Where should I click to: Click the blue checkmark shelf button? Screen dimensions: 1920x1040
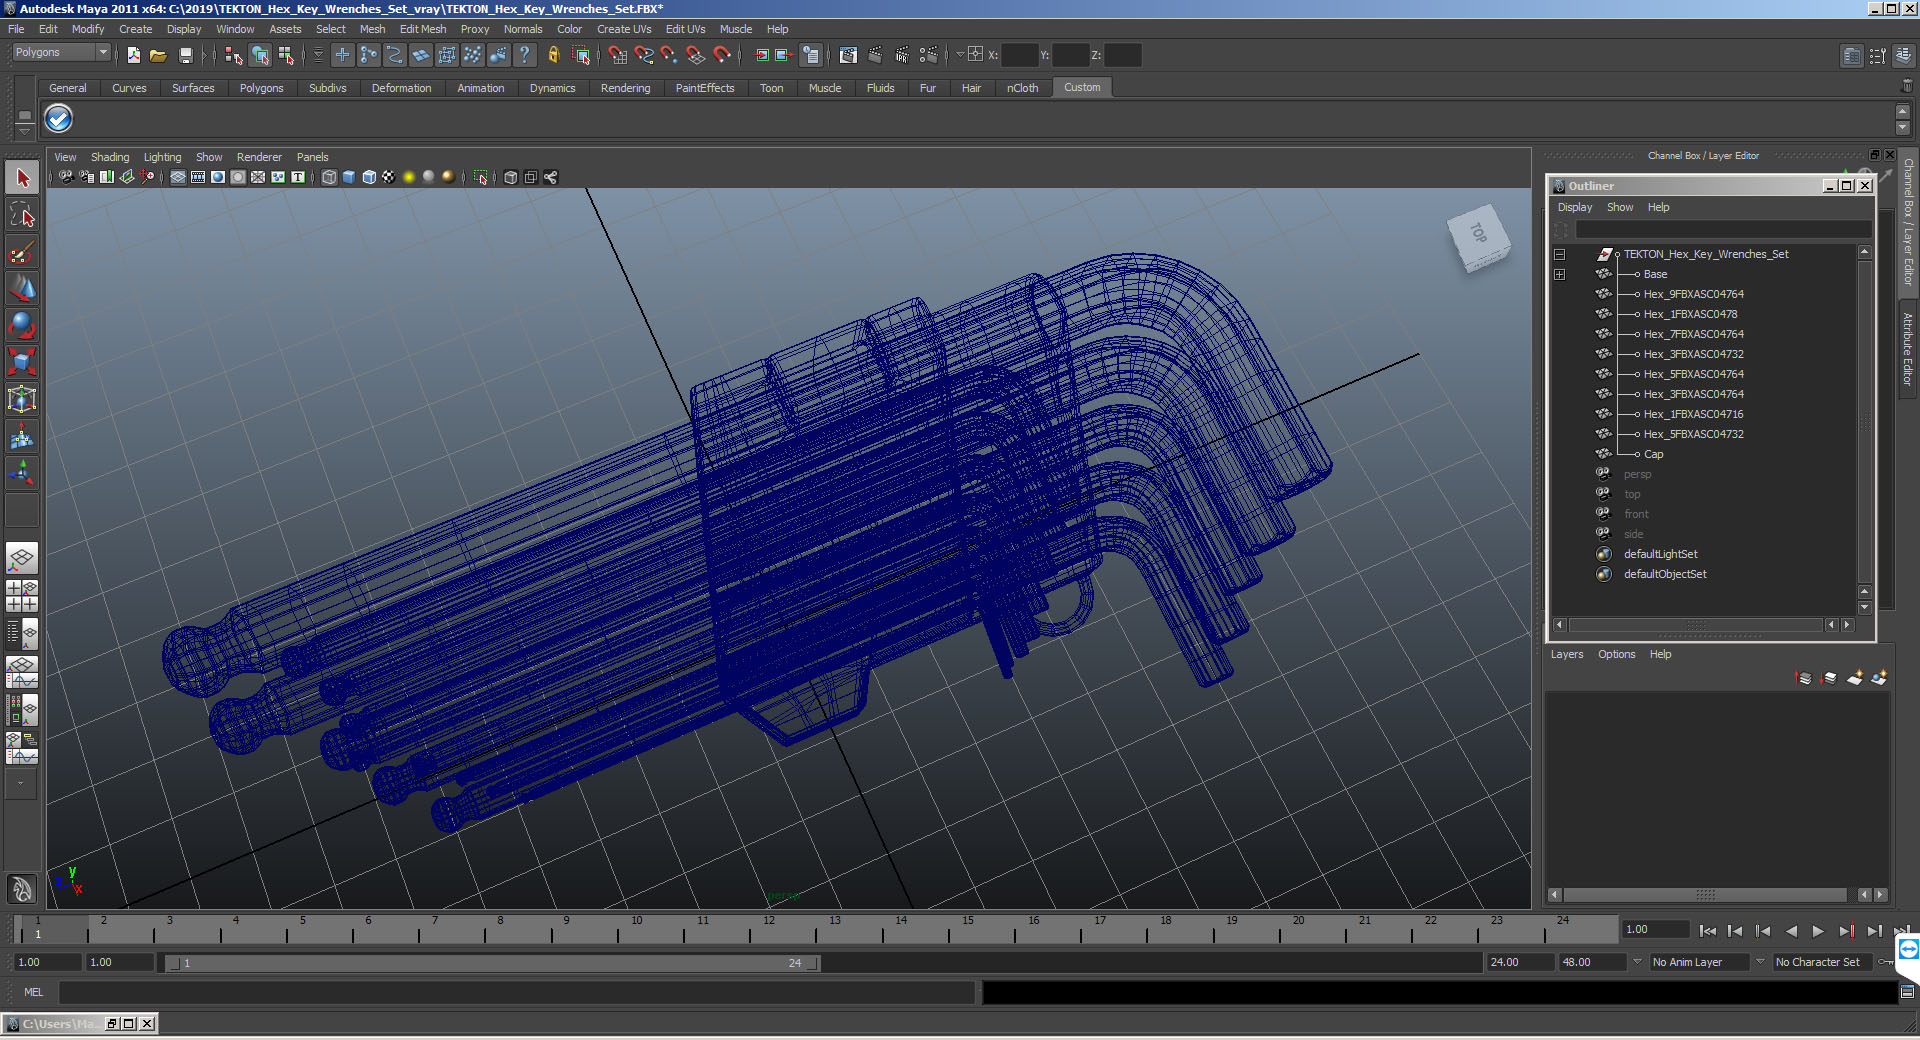[x=59, y=119]
